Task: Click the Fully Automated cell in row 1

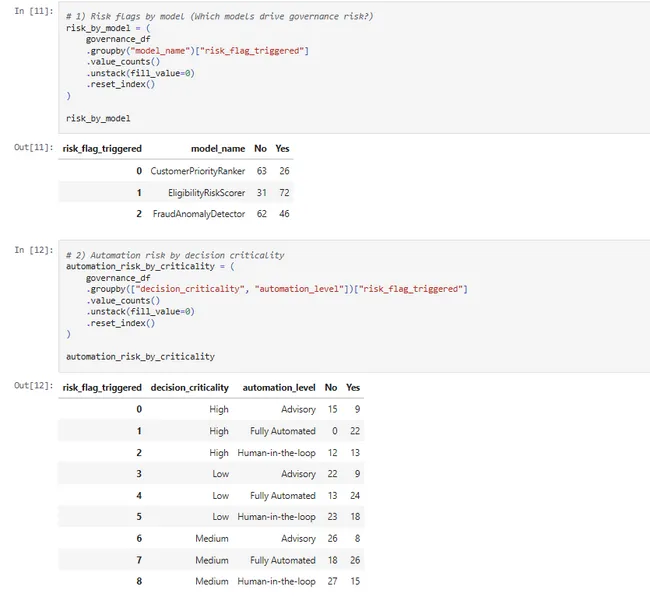Action: 283,431
